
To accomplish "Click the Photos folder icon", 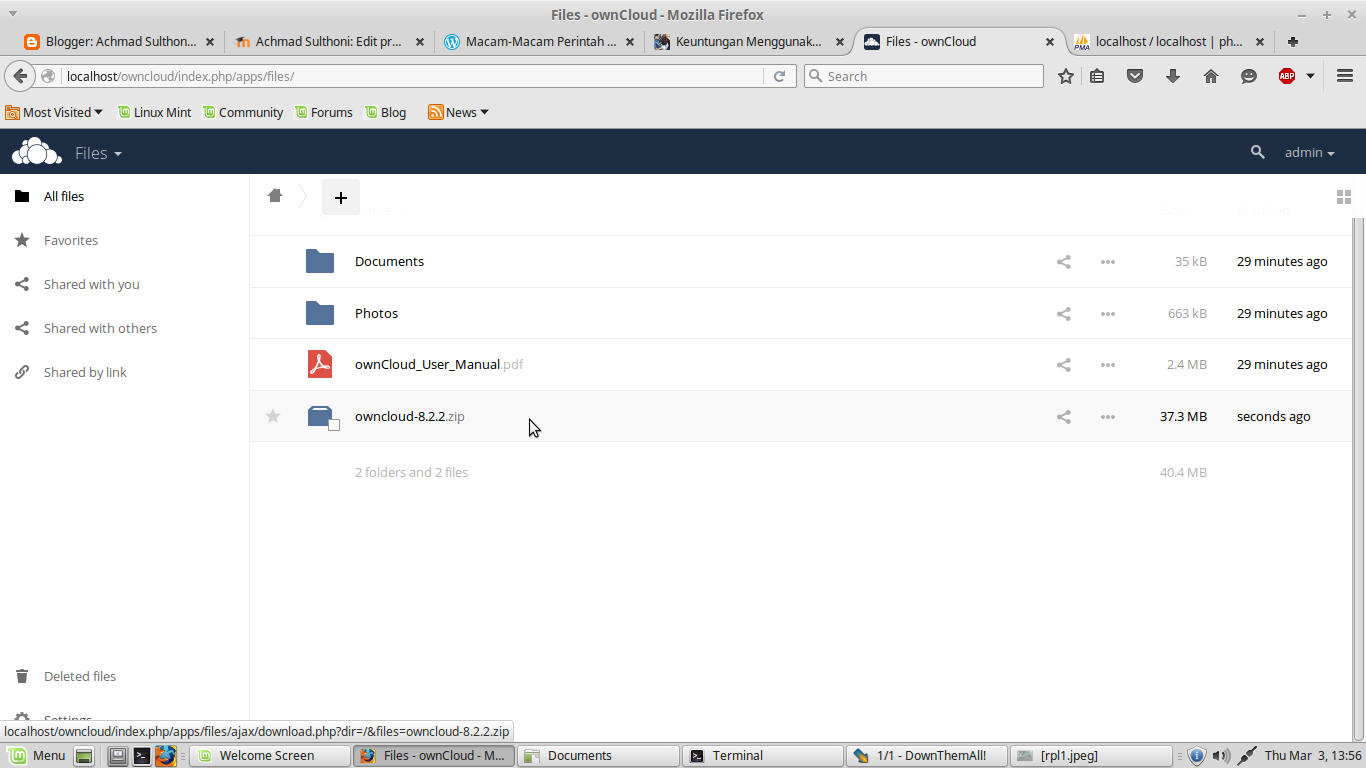I will (320, 313).
